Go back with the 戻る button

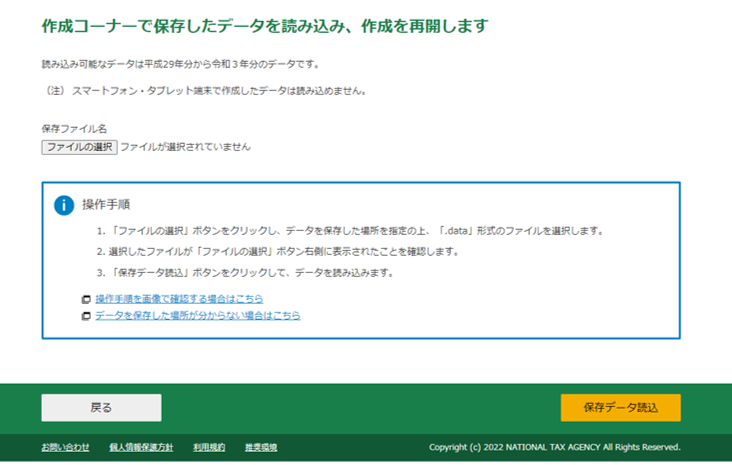click(x=101, y=407)
